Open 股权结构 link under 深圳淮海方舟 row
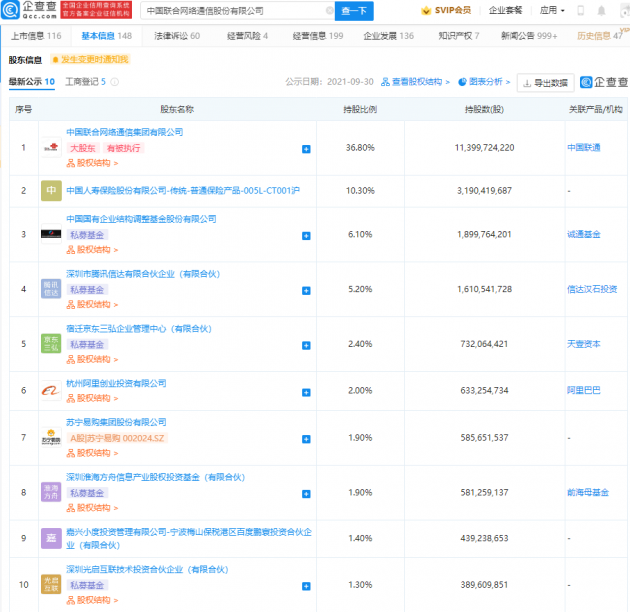 [x=92, y=508]
